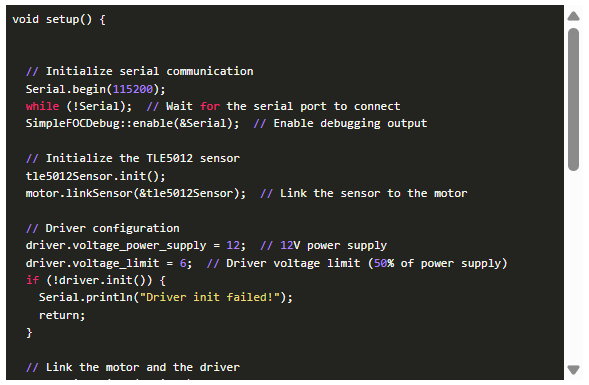Viewport: 589px width, 385px height.
Task: Click the 'motor.linkSensor(&tle5012Sensor);' call
Action: (136, 193)
